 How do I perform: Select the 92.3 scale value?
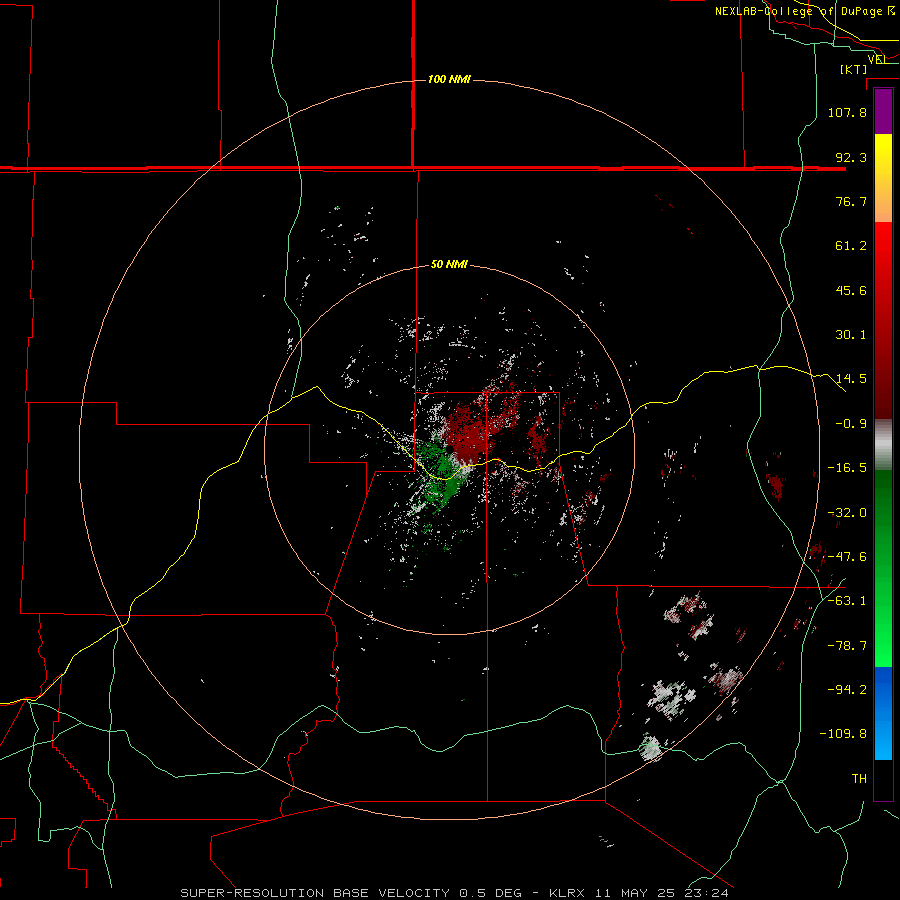coord(851,157)
